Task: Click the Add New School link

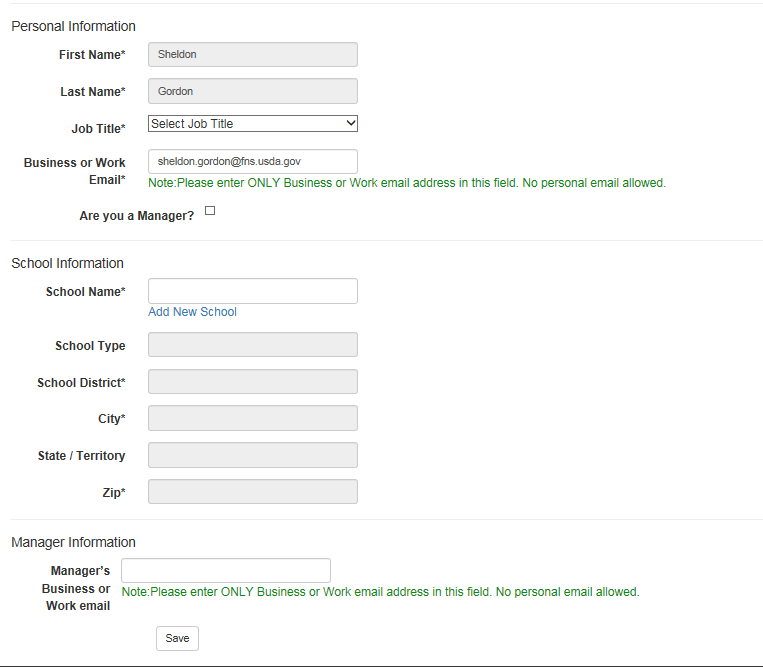Action: [x=192, y=312]
